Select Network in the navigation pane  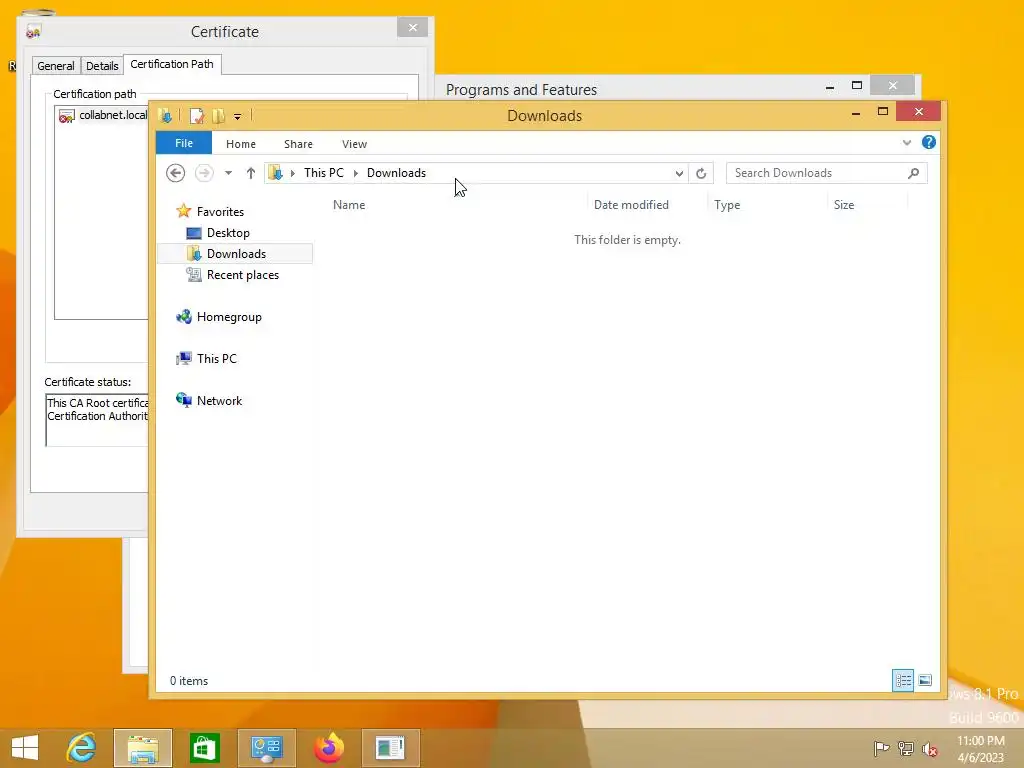tap(219, 401)
